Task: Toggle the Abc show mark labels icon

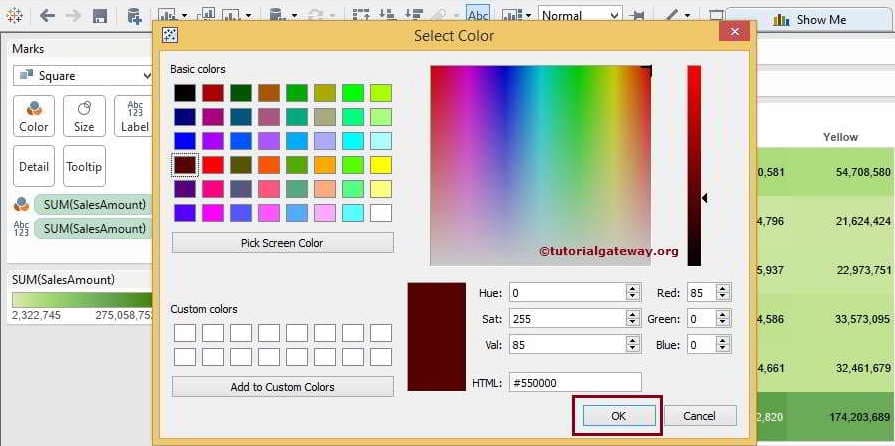Action: pyautogui.click(x=478, y=15)
